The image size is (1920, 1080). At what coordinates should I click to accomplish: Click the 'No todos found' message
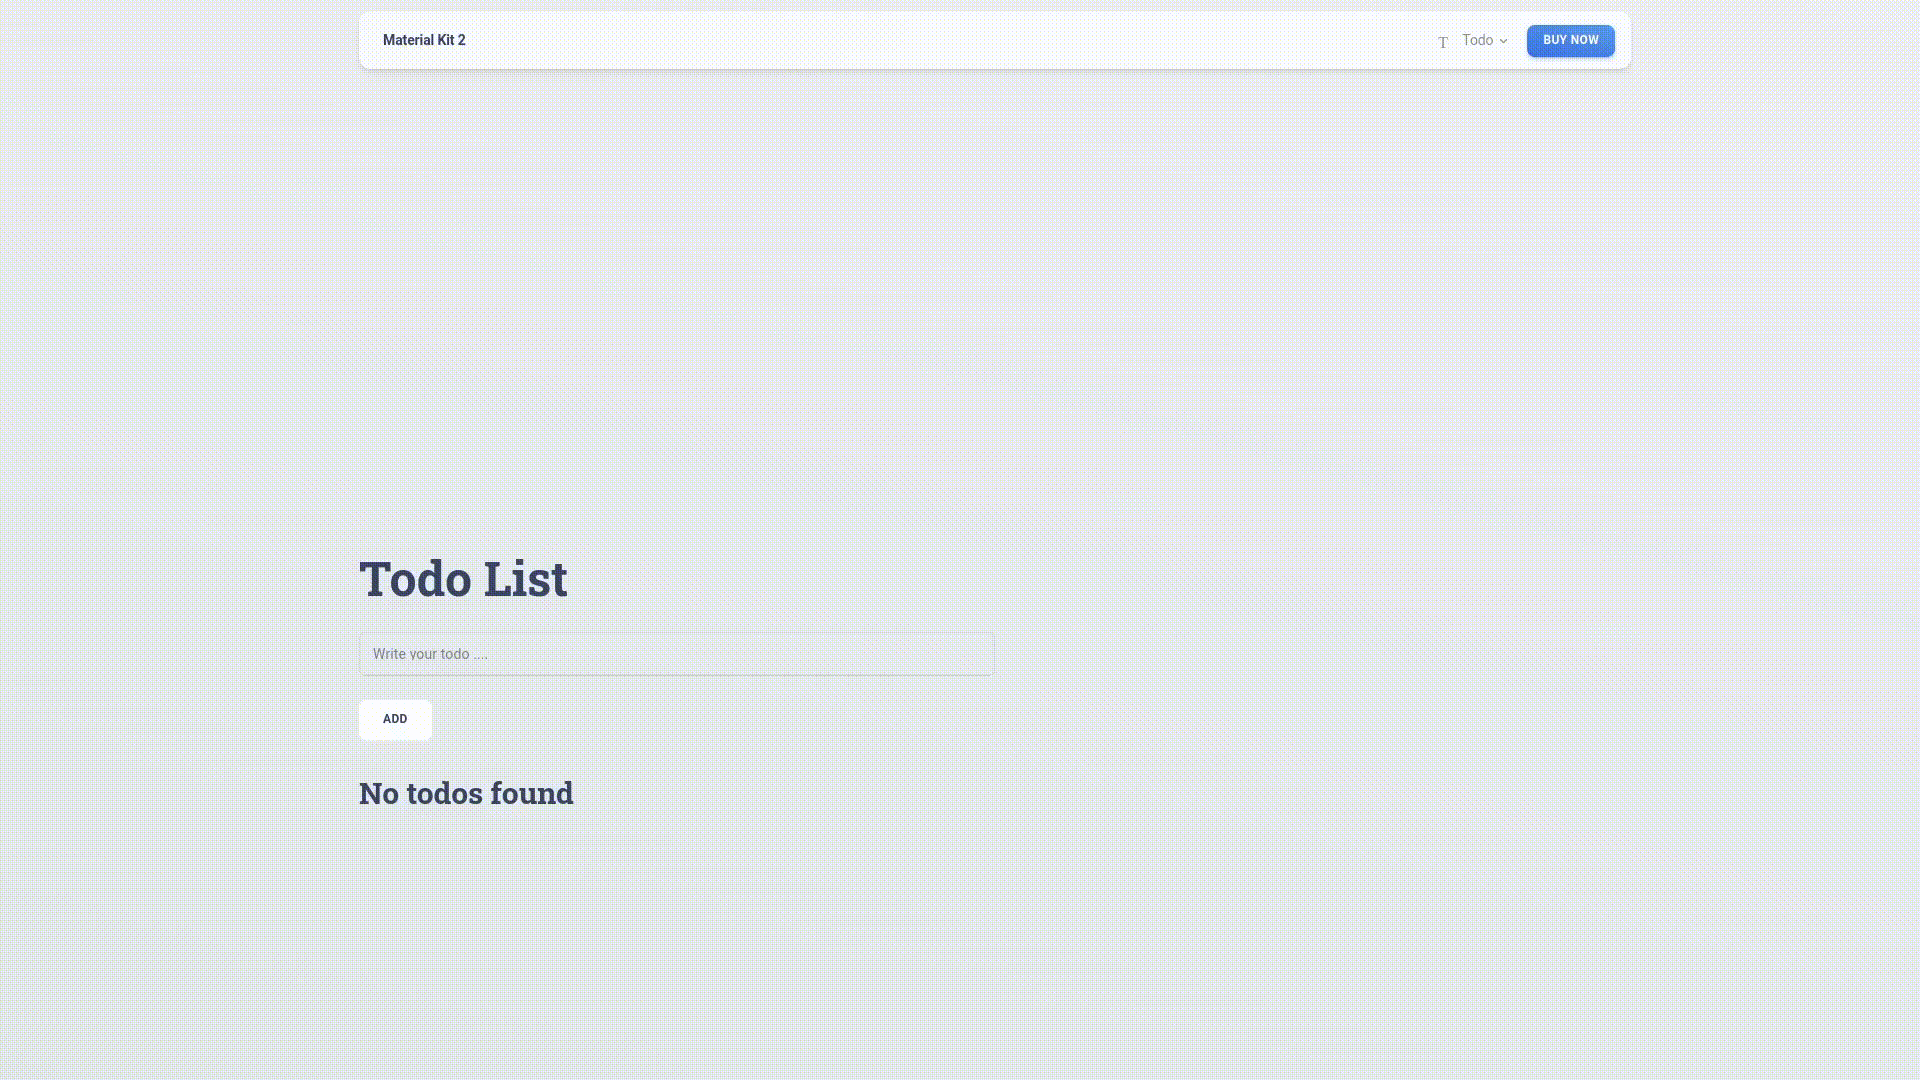[x=466, y=793]
